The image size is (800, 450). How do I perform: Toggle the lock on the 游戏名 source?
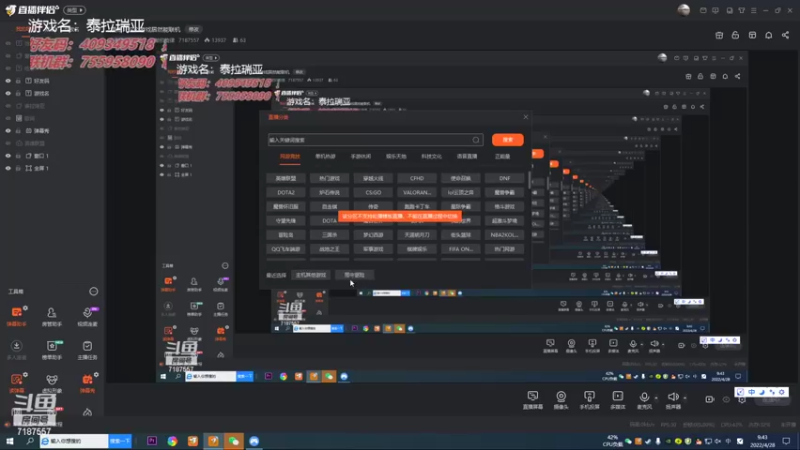tap(18, 93)
